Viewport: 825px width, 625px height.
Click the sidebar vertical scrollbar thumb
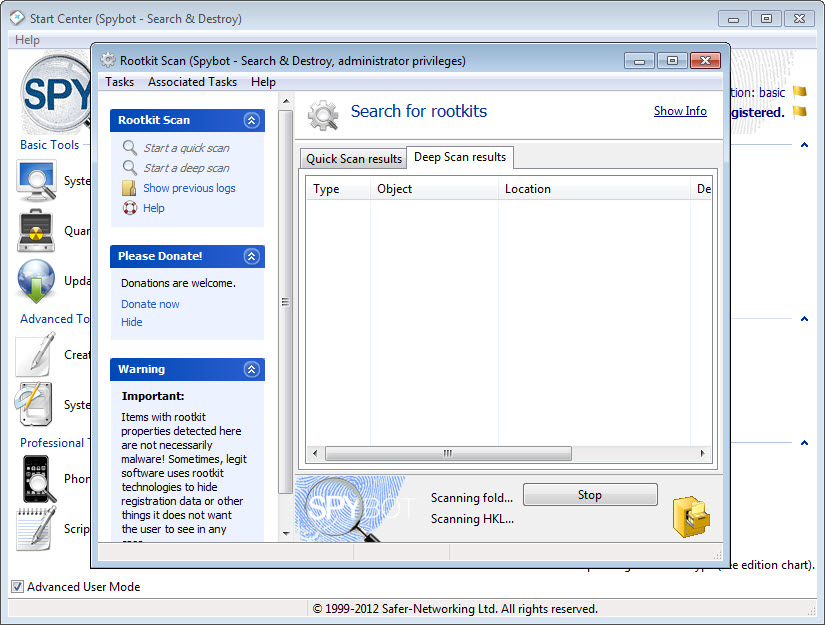286,301
